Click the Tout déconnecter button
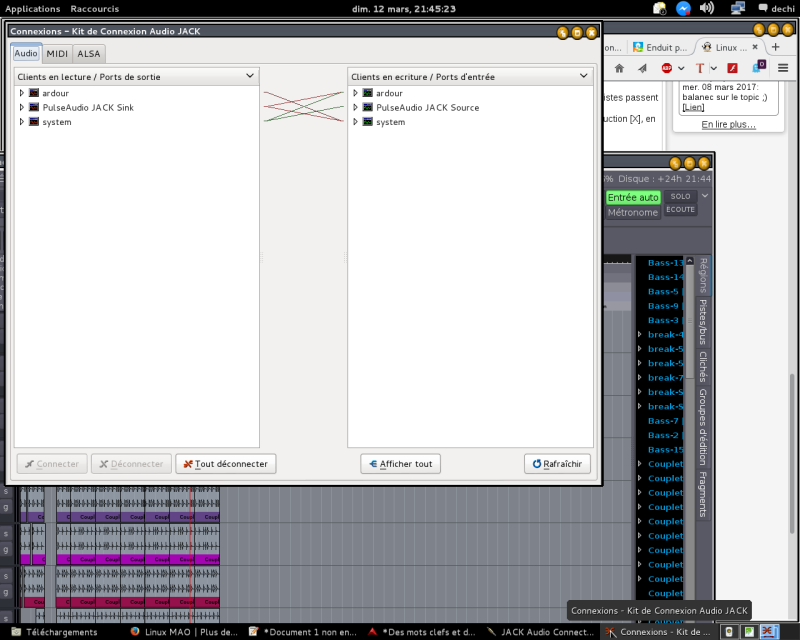 226,464
